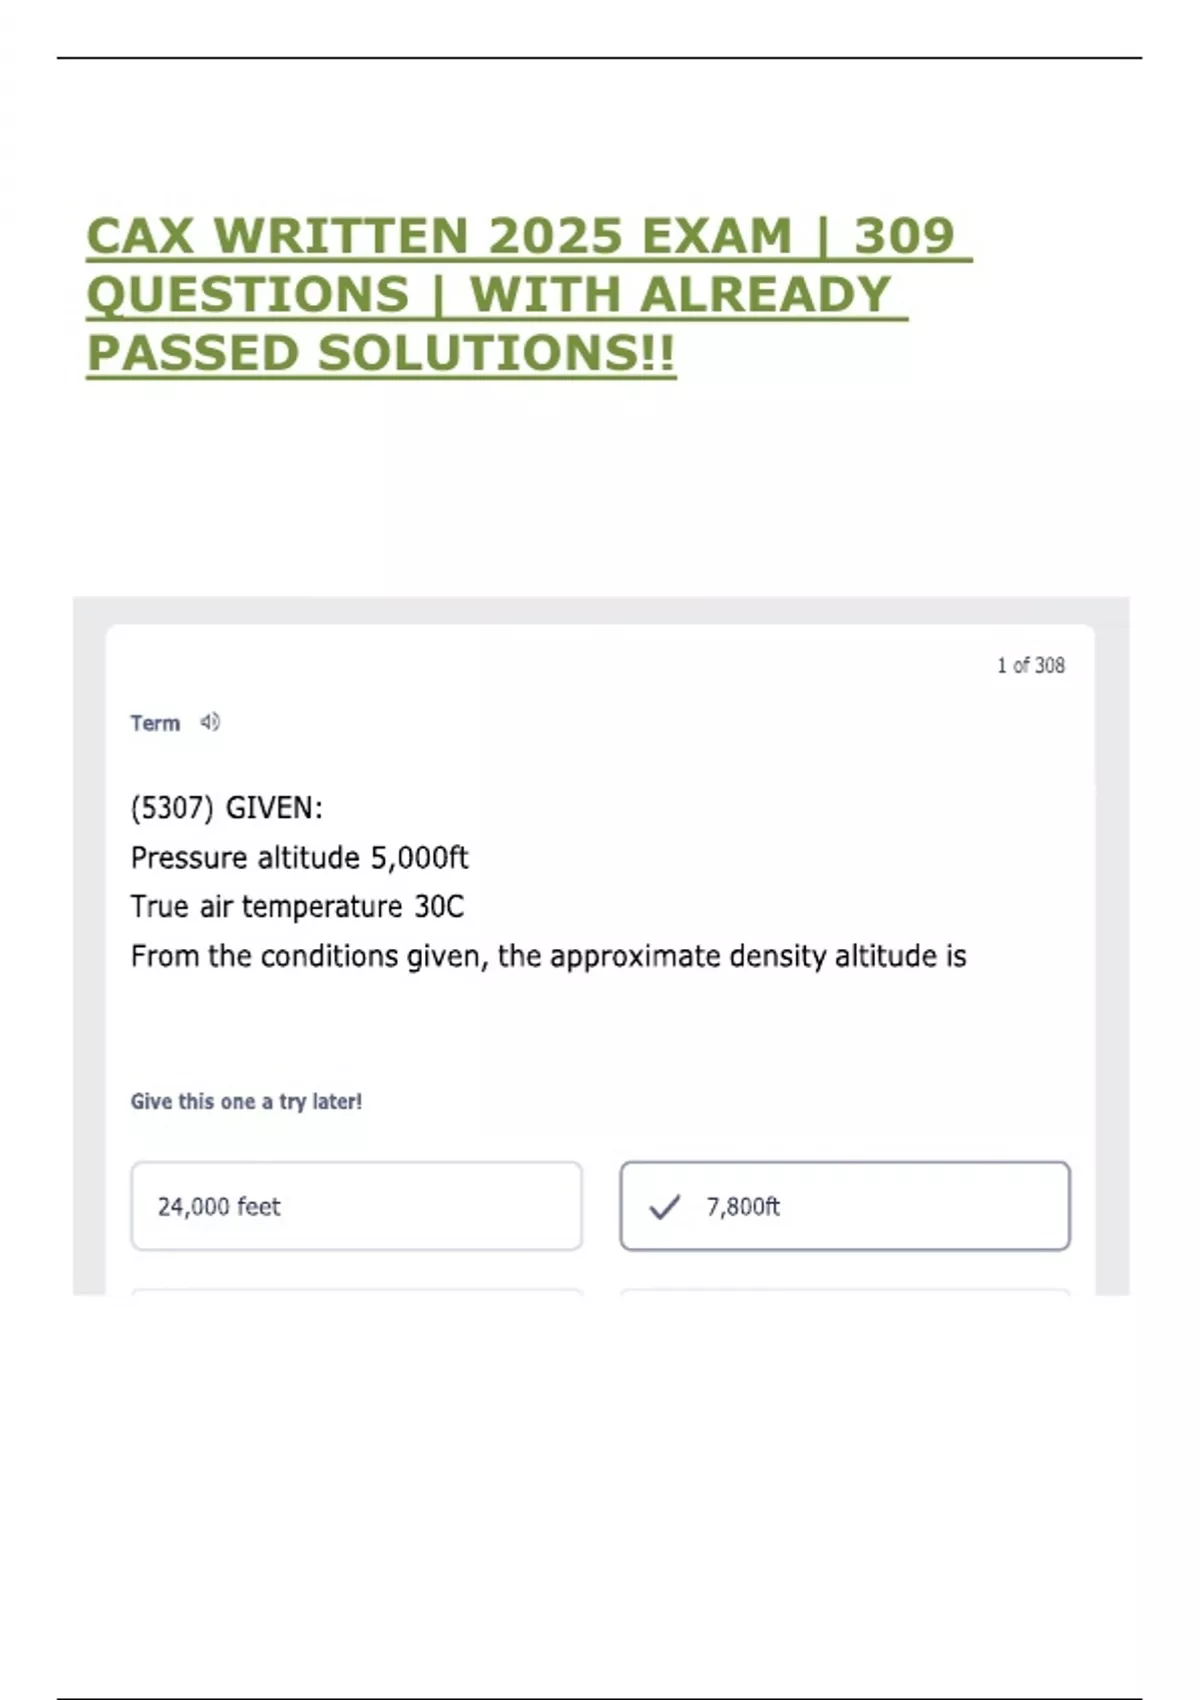Image resolution: width=1200 pixels, height=1700 pixels.
Task: Click the word "2025" in the title
Action: click(555, 236)
